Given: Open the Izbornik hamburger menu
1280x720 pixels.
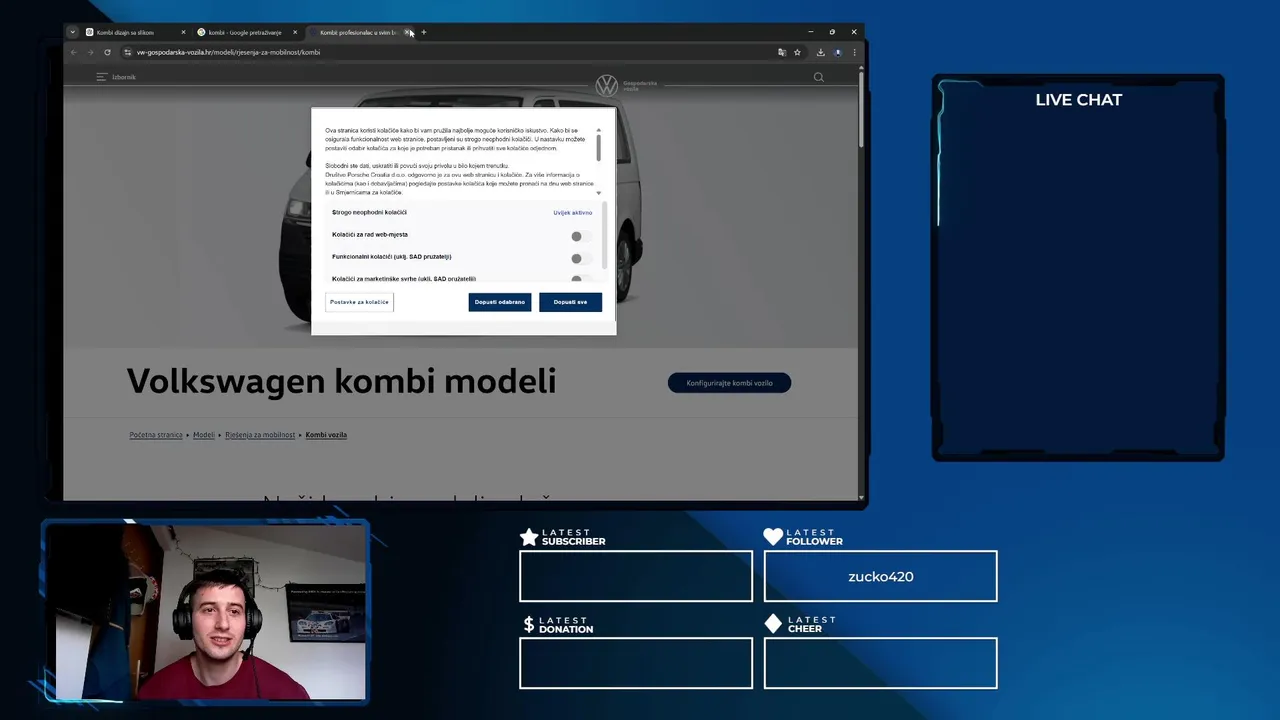Looking at the screenshot, I should (115, 77).
